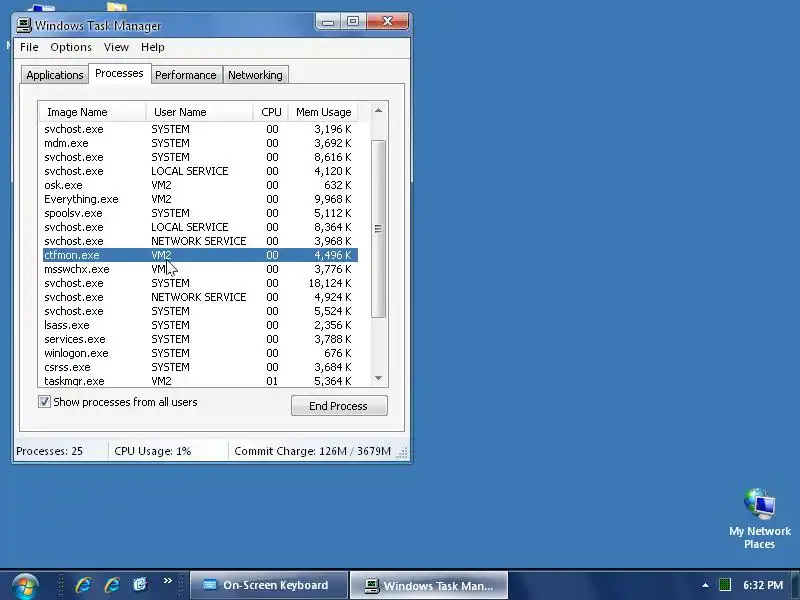Screen dimensions: 800x600
Task: Select the ctfmon.exe process row
Action: tap(199, 255)
